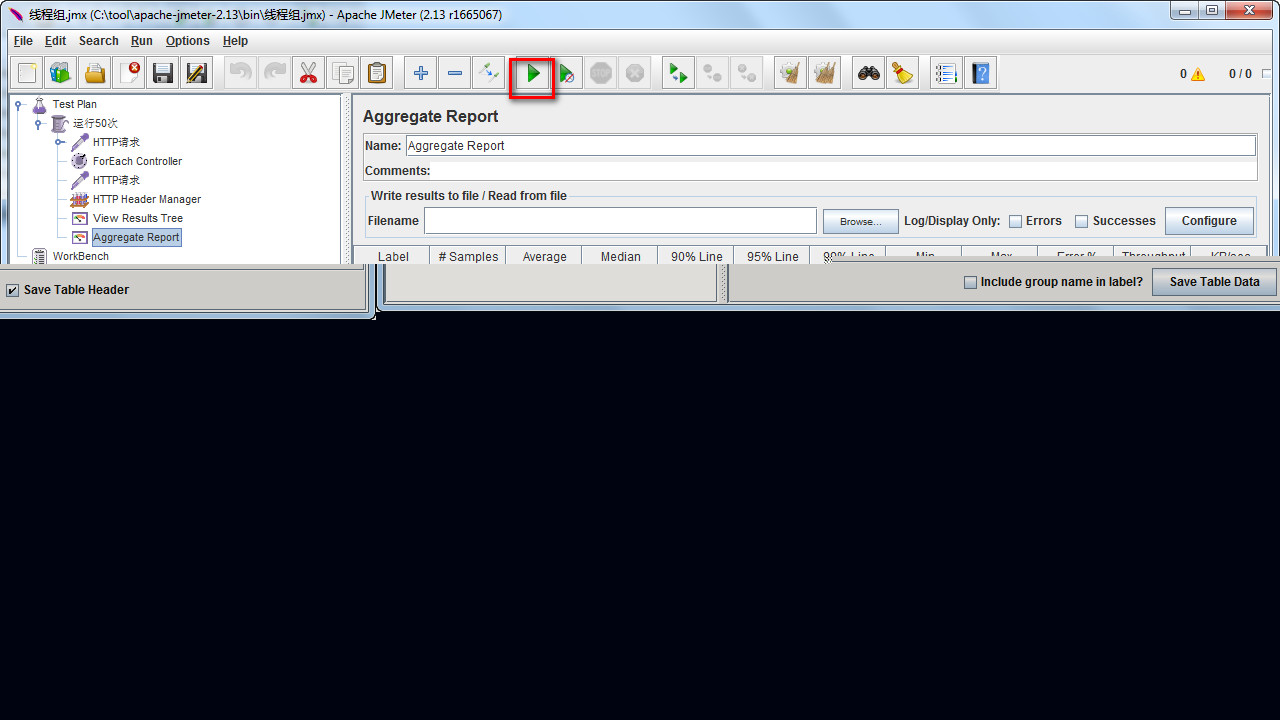Image resolution: width=1280 pixels, height=720 pixels.
Task: Click the Stop test toolbar icon
Action: (601, 73)
